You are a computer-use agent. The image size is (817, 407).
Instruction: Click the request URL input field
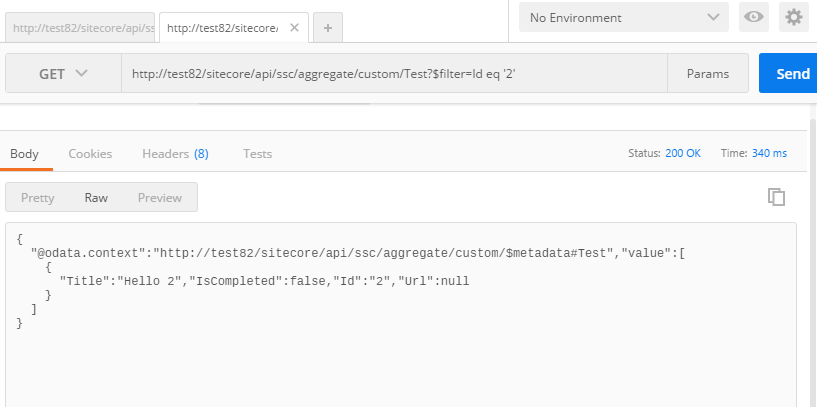(x=394, y=73)
